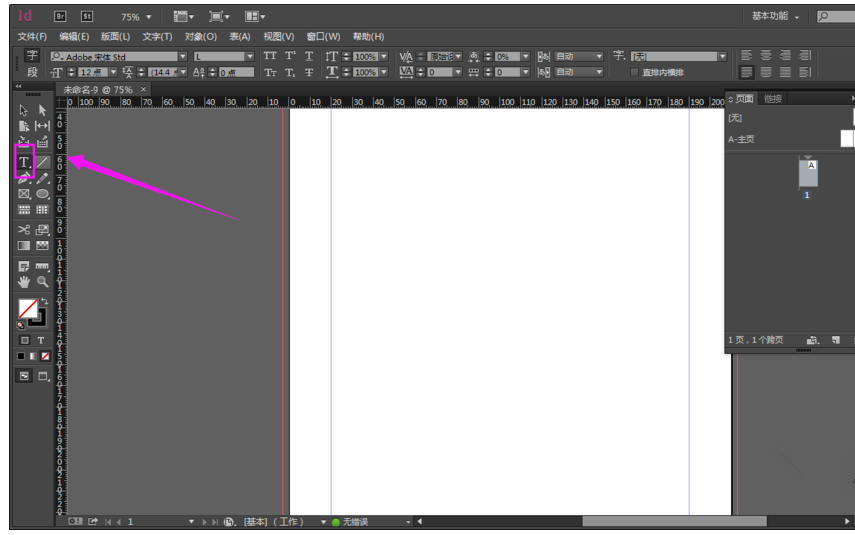Select the Type tool (T) in toolbox
The image size is (855, 535).
pyautogui.click(x=24, y=161)
